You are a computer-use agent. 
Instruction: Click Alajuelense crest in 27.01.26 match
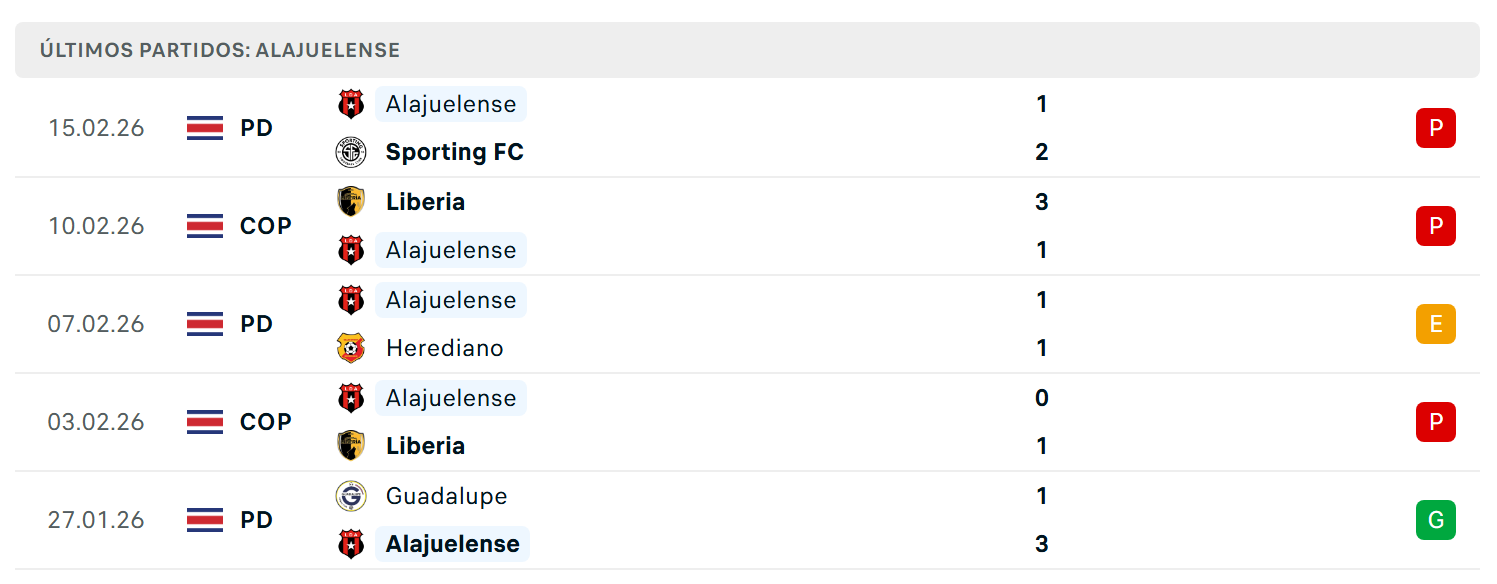351,544
